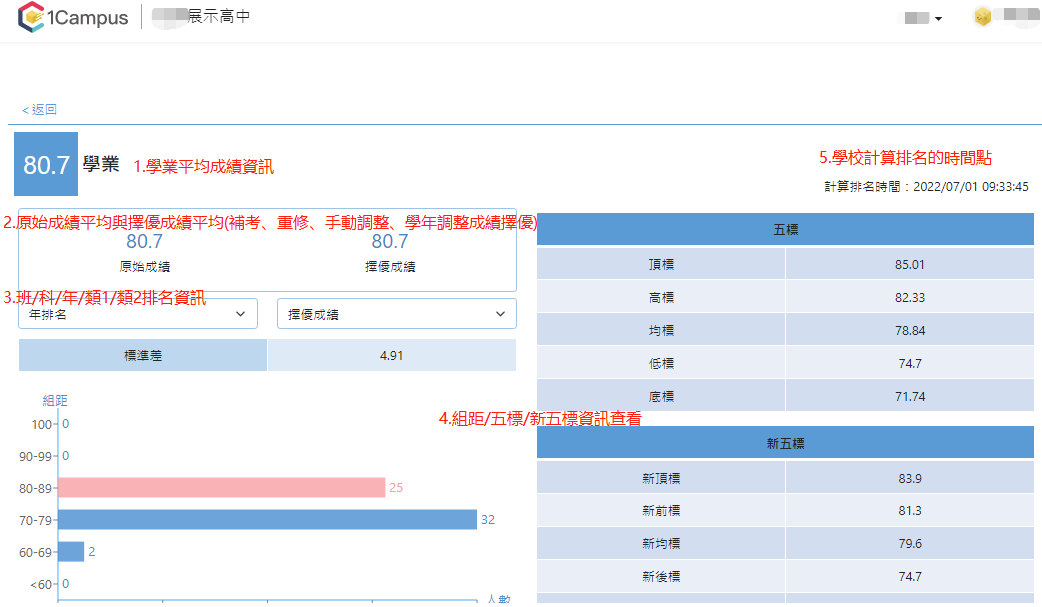This screenshot has width=1042, height=607.
Task: Click the 80.7 學業 score tile
Action: pyautogui.click(x=46, y=164)
